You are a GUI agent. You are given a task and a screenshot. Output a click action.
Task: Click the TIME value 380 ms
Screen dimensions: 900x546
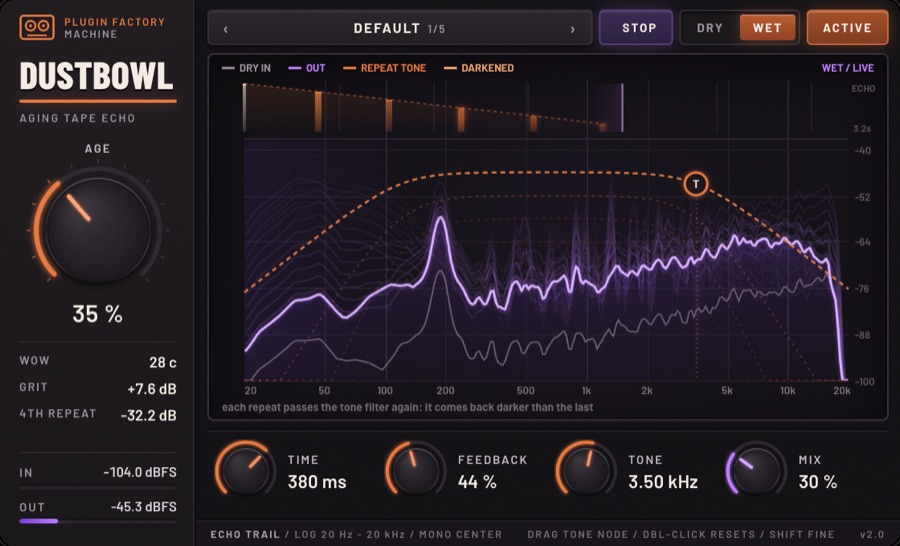click(x=317, y=482)
